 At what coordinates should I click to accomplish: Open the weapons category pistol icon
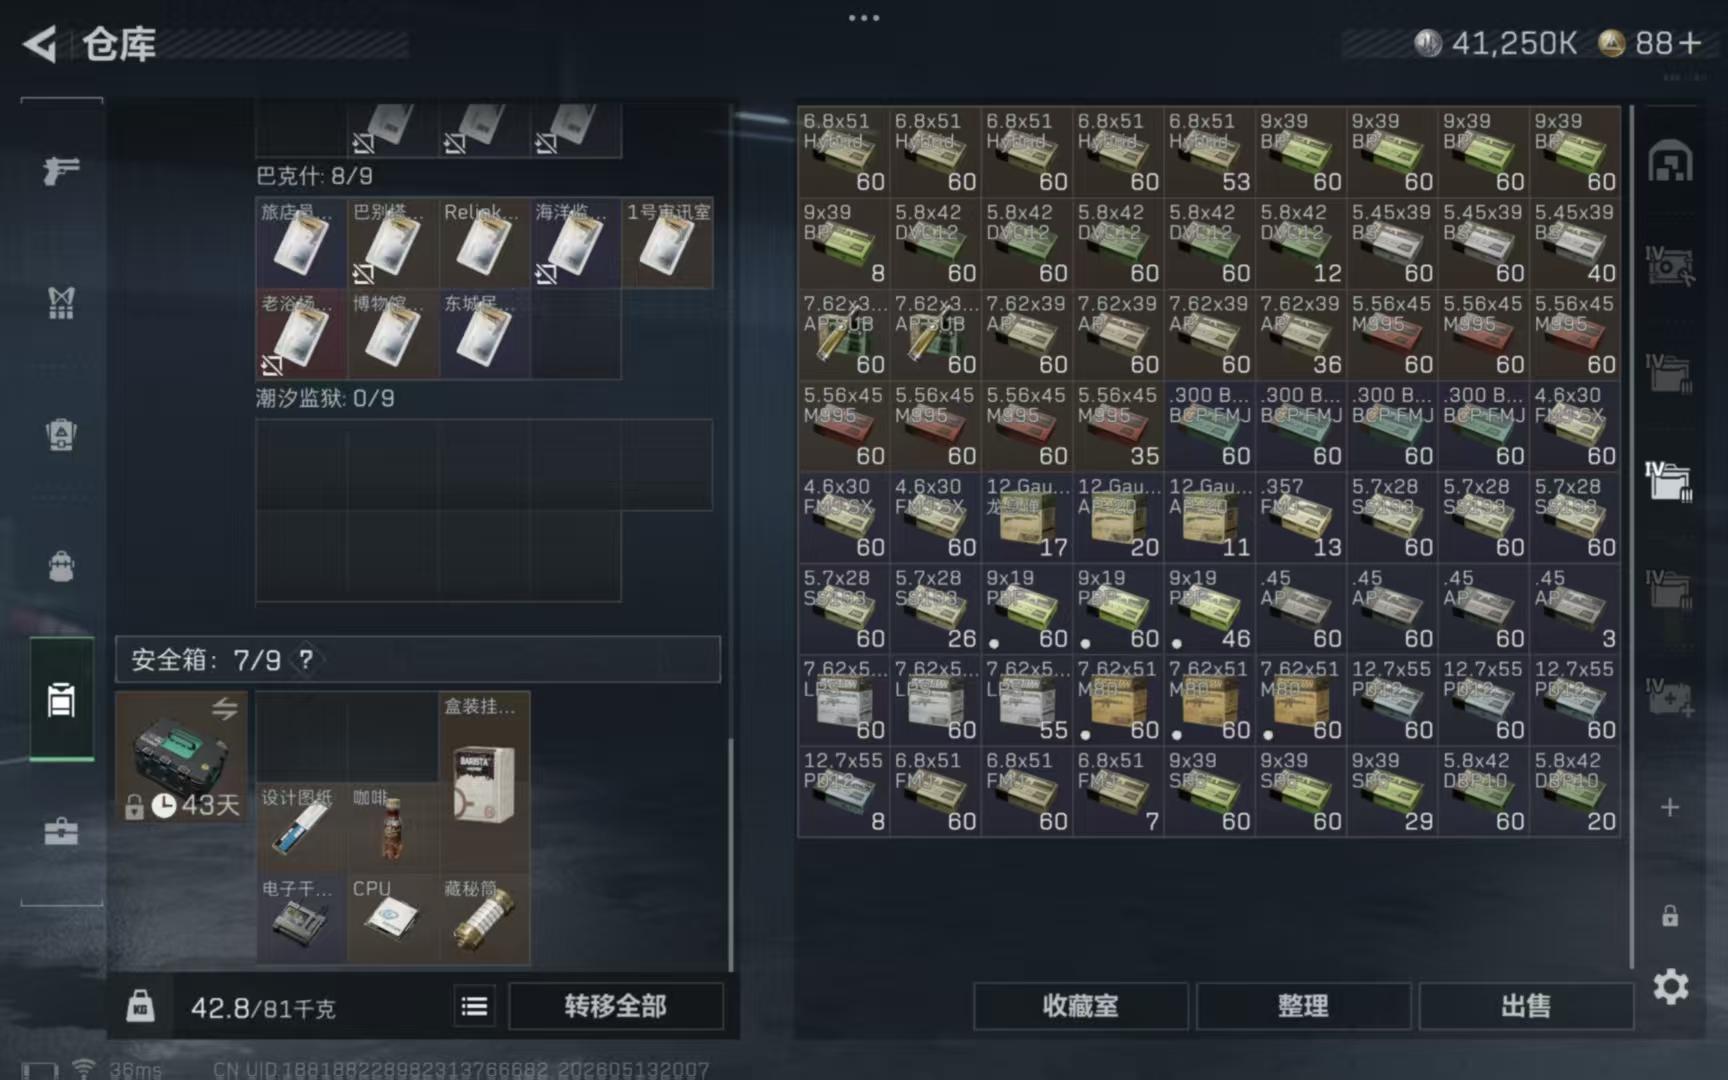point(61,170)
